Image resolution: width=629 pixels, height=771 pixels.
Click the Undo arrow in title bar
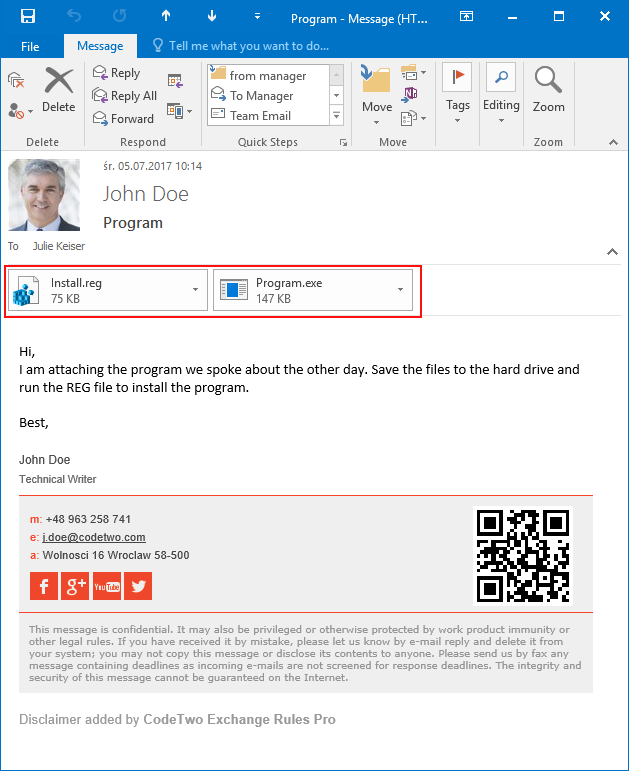coord(74,16)
